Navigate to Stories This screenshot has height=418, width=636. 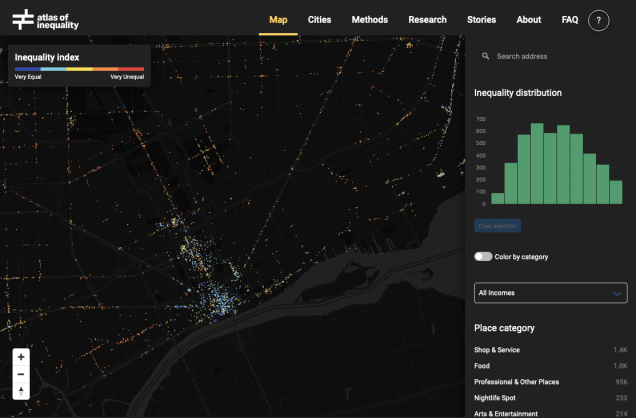pyautogui.click(x=481, y=20)
